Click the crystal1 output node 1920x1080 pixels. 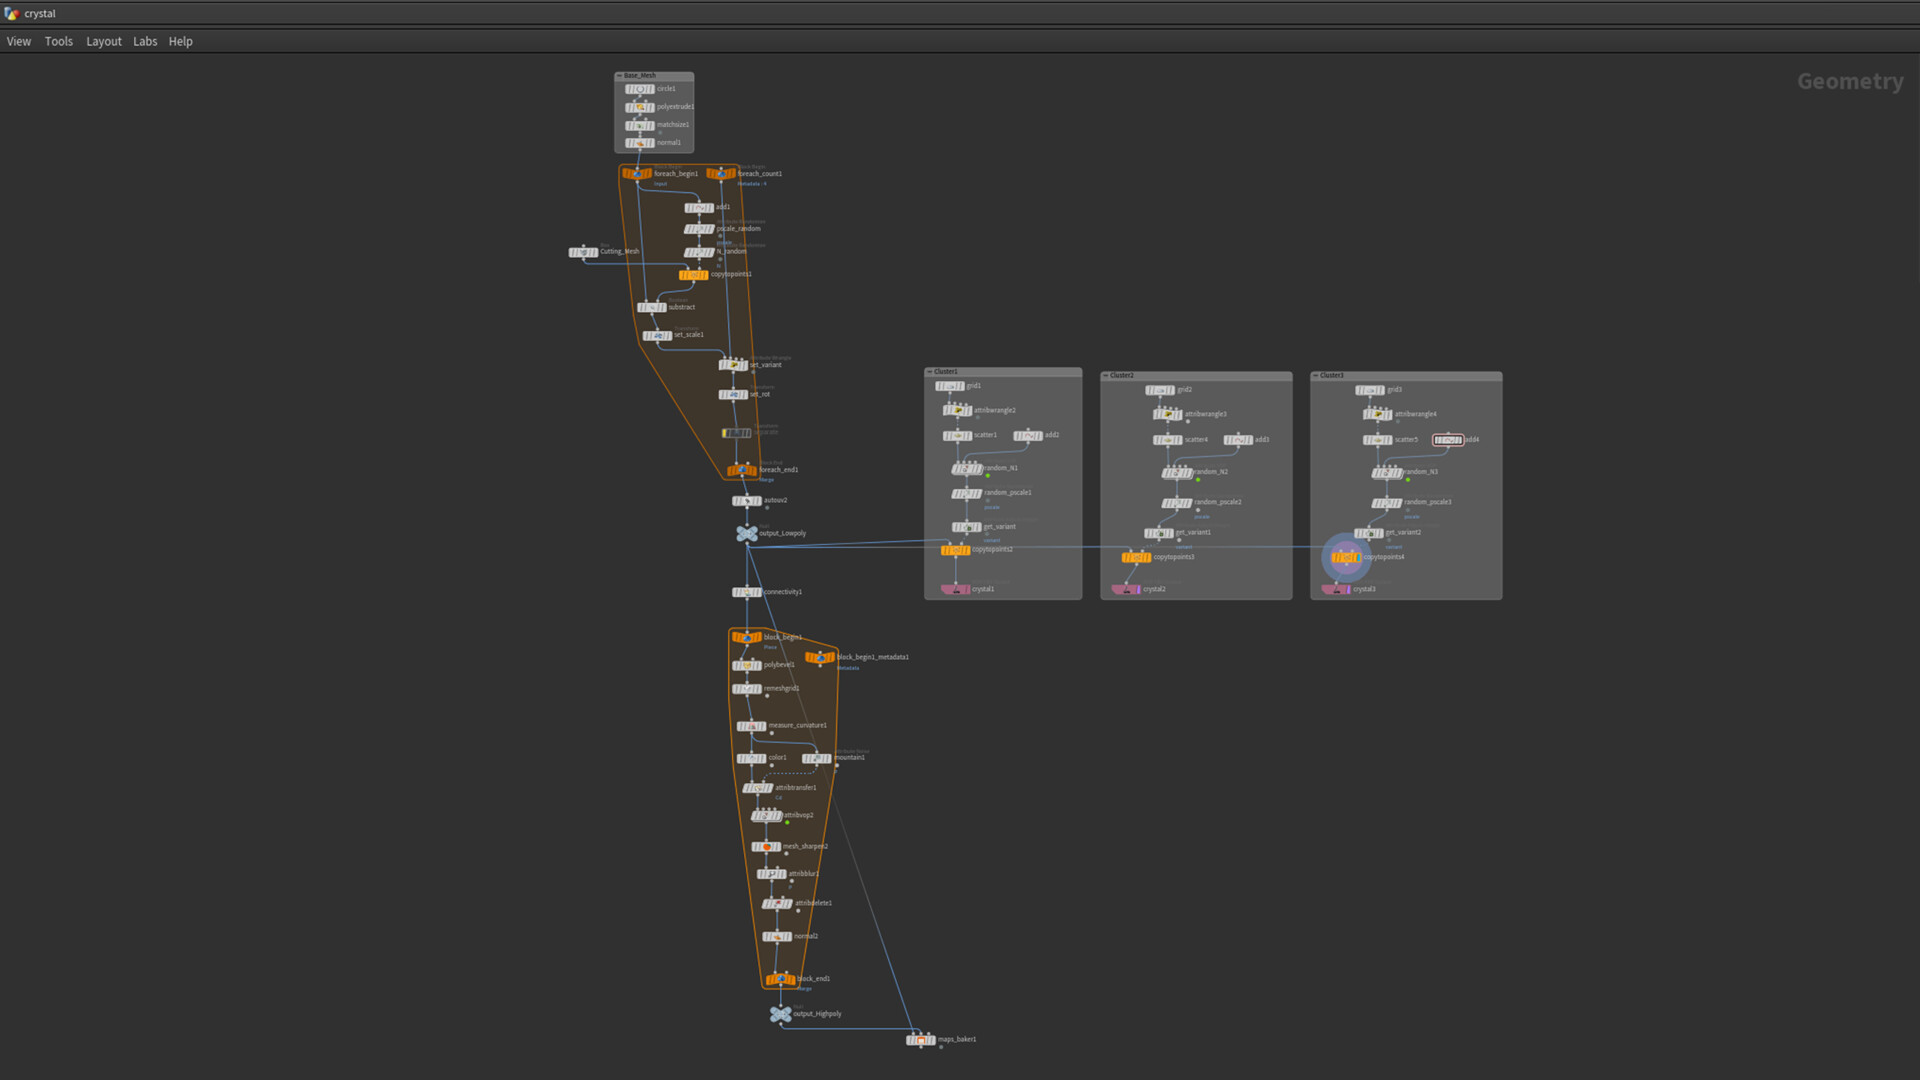click(956, 590)
